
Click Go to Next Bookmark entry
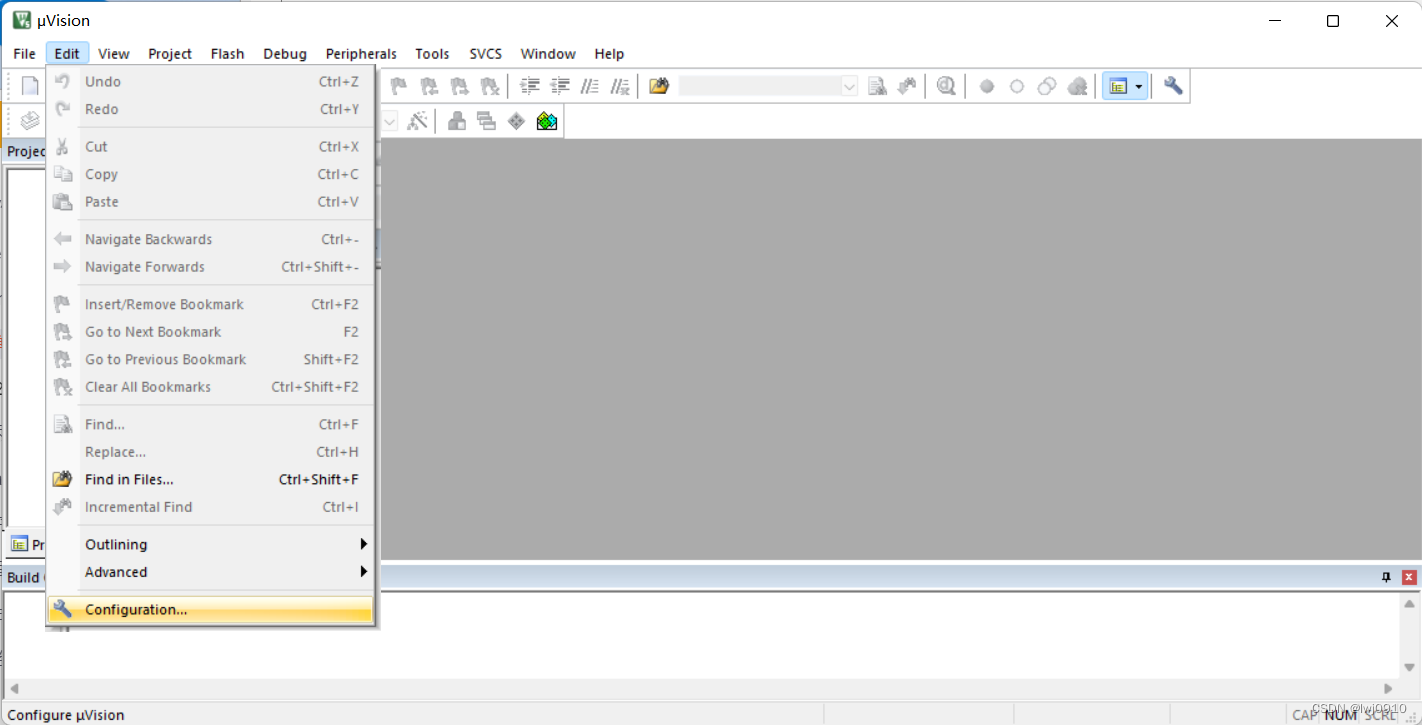point(210,332)
